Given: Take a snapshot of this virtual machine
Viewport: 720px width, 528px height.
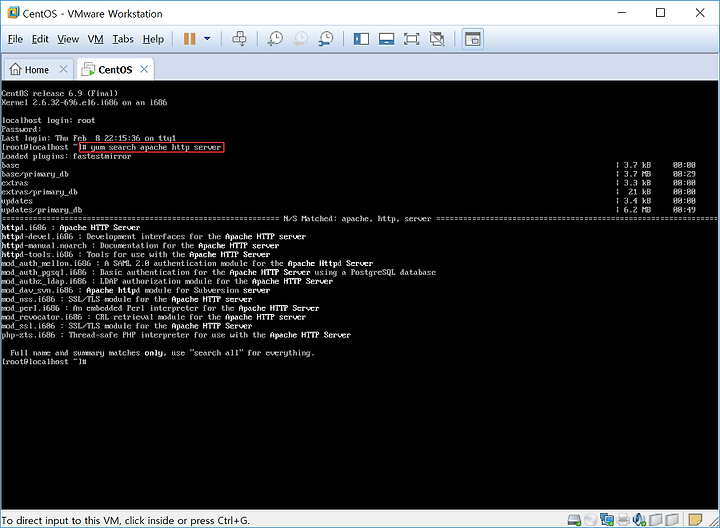Looking at the screenshot, I should [275, 39].
